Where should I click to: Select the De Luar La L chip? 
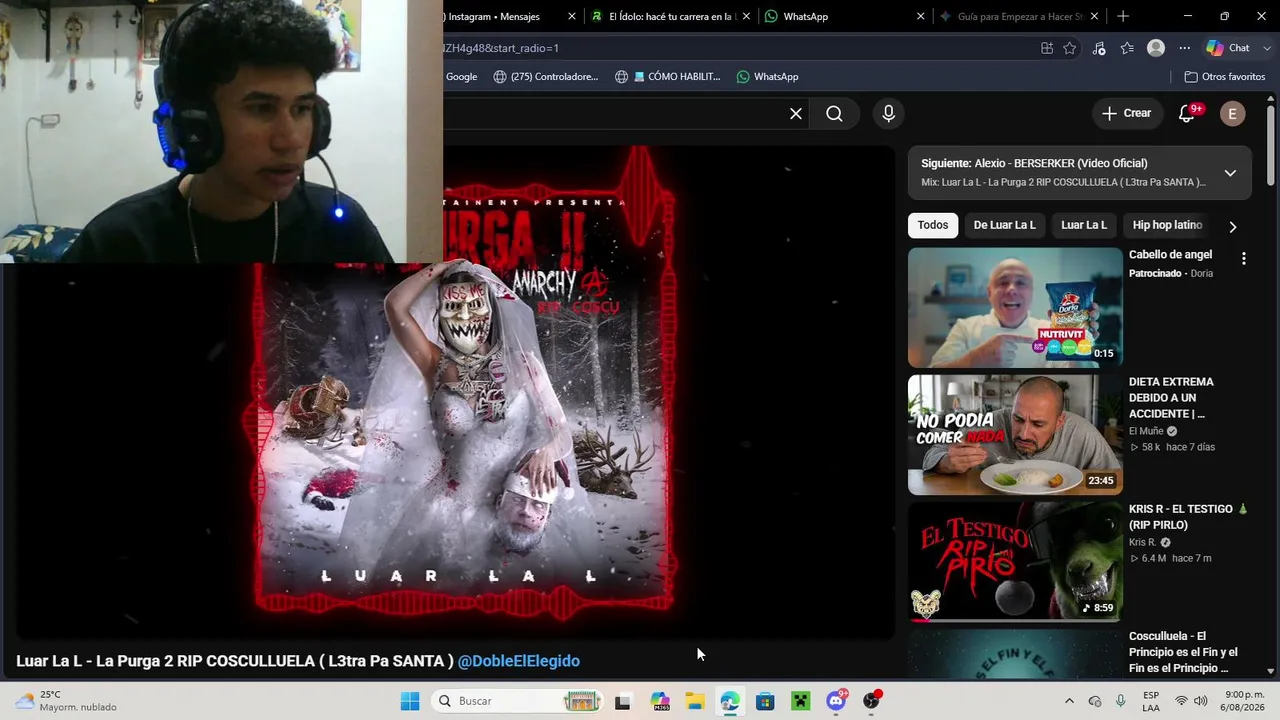click(x=1005, y=225)
